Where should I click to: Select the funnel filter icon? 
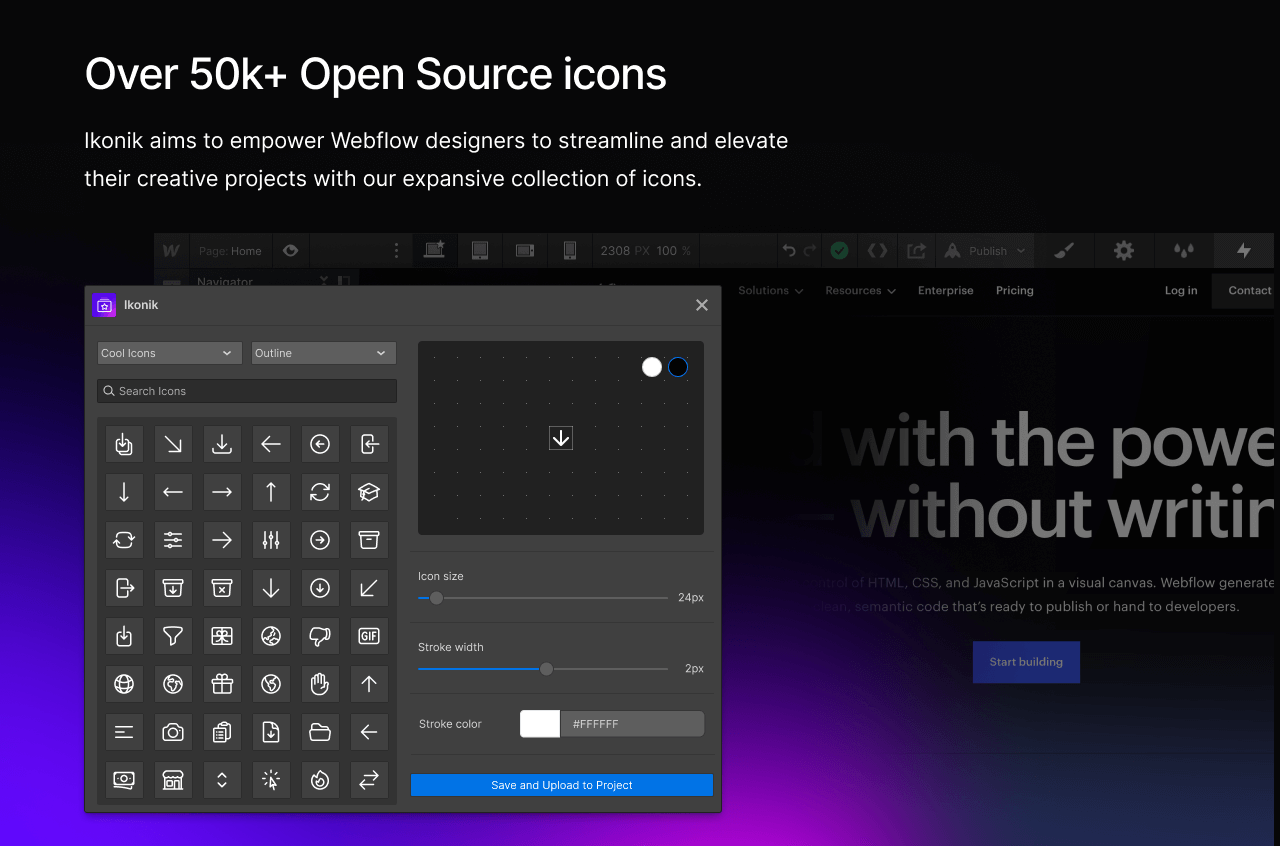pyautogui.click(x=173, y=636)
